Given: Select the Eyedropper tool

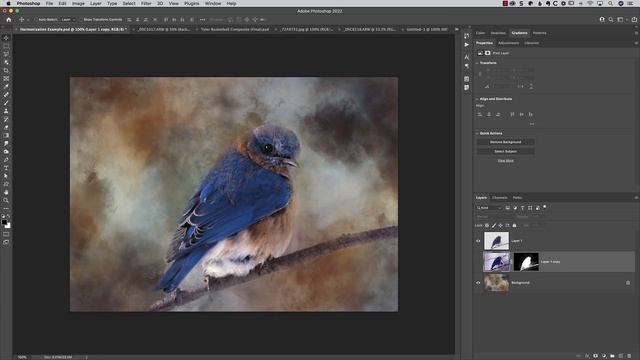Looking at the screenshot, I should [x=6, y=87].
